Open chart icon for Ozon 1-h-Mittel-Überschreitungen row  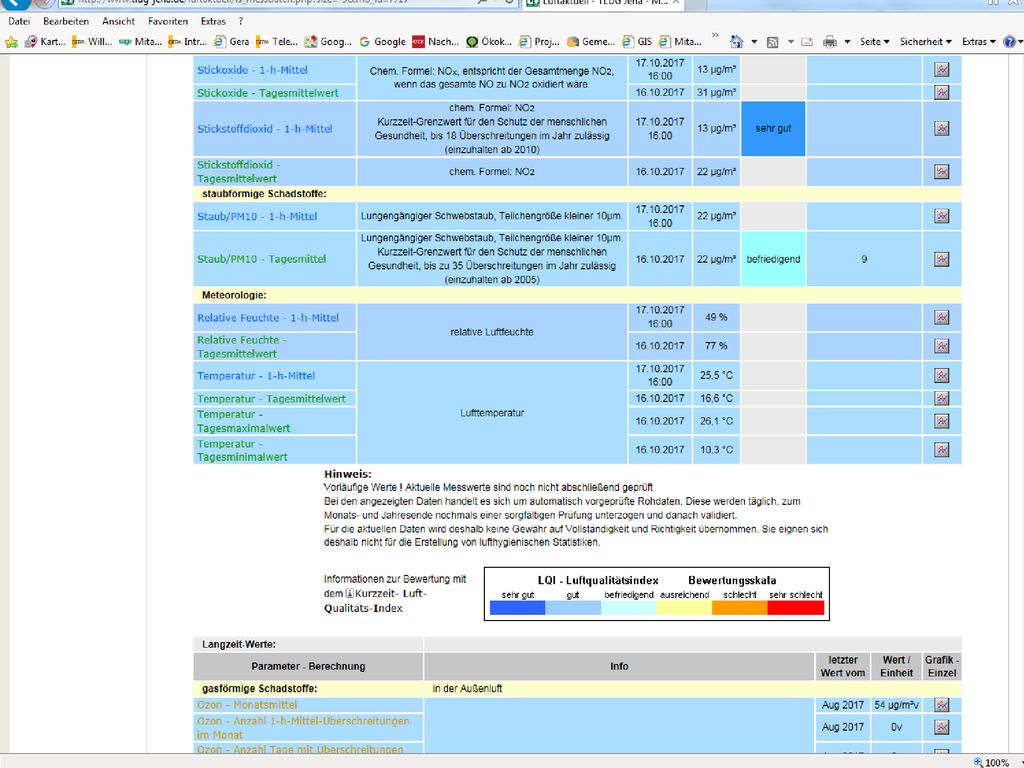coord(941,728)
